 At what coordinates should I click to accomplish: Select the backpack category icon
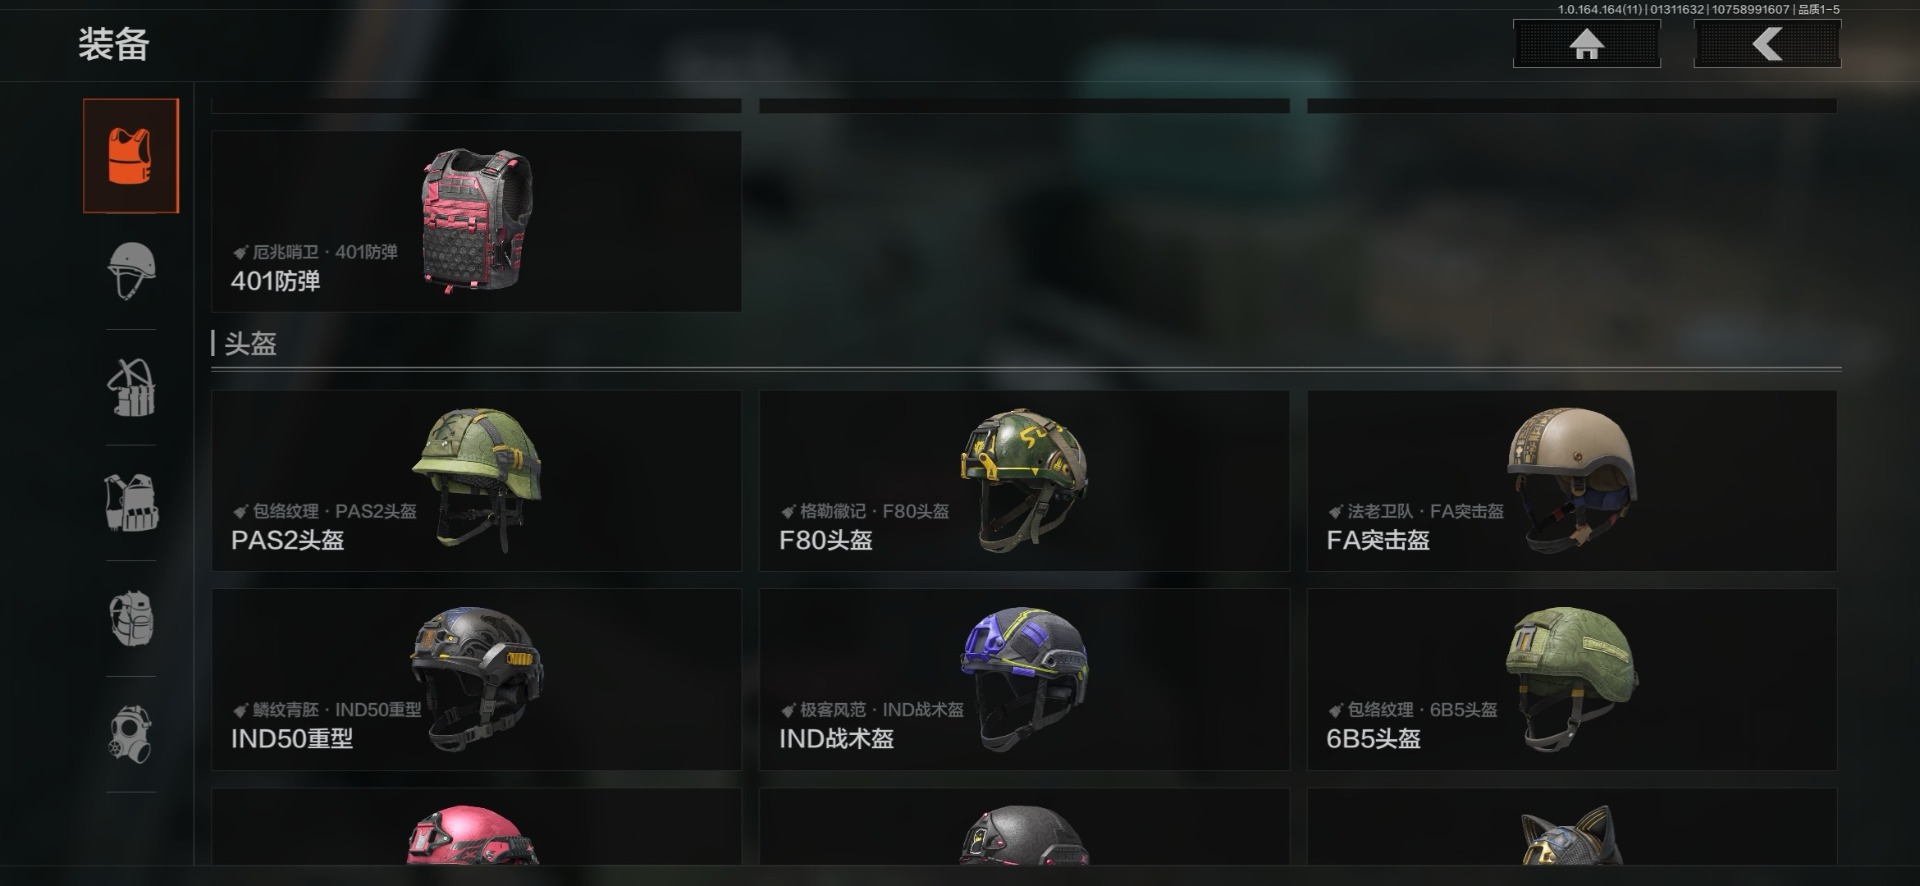click(x=131, y=618)
